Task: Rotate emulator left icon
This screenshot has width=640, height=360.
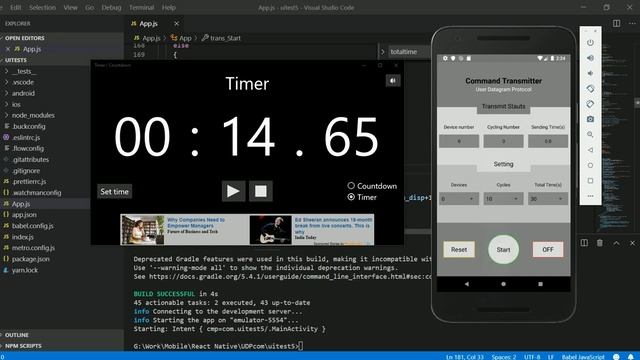Action: (x=590, y=89)
